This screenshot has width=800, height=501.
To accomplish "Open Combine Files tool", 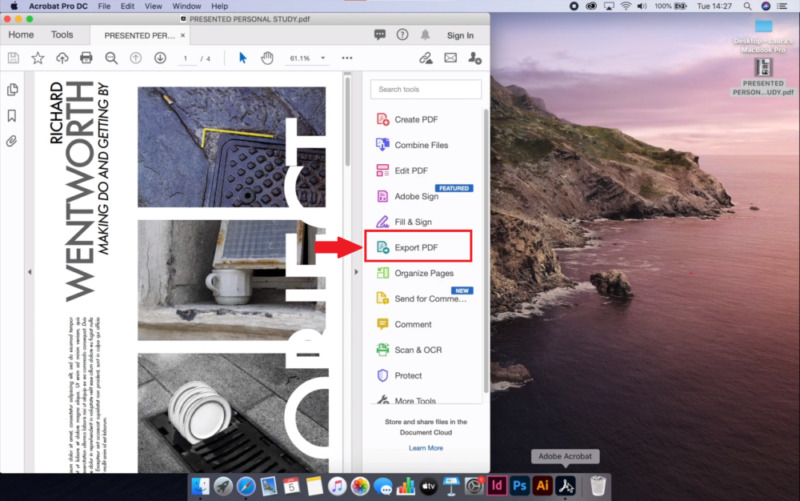I will tap(420, 145).
